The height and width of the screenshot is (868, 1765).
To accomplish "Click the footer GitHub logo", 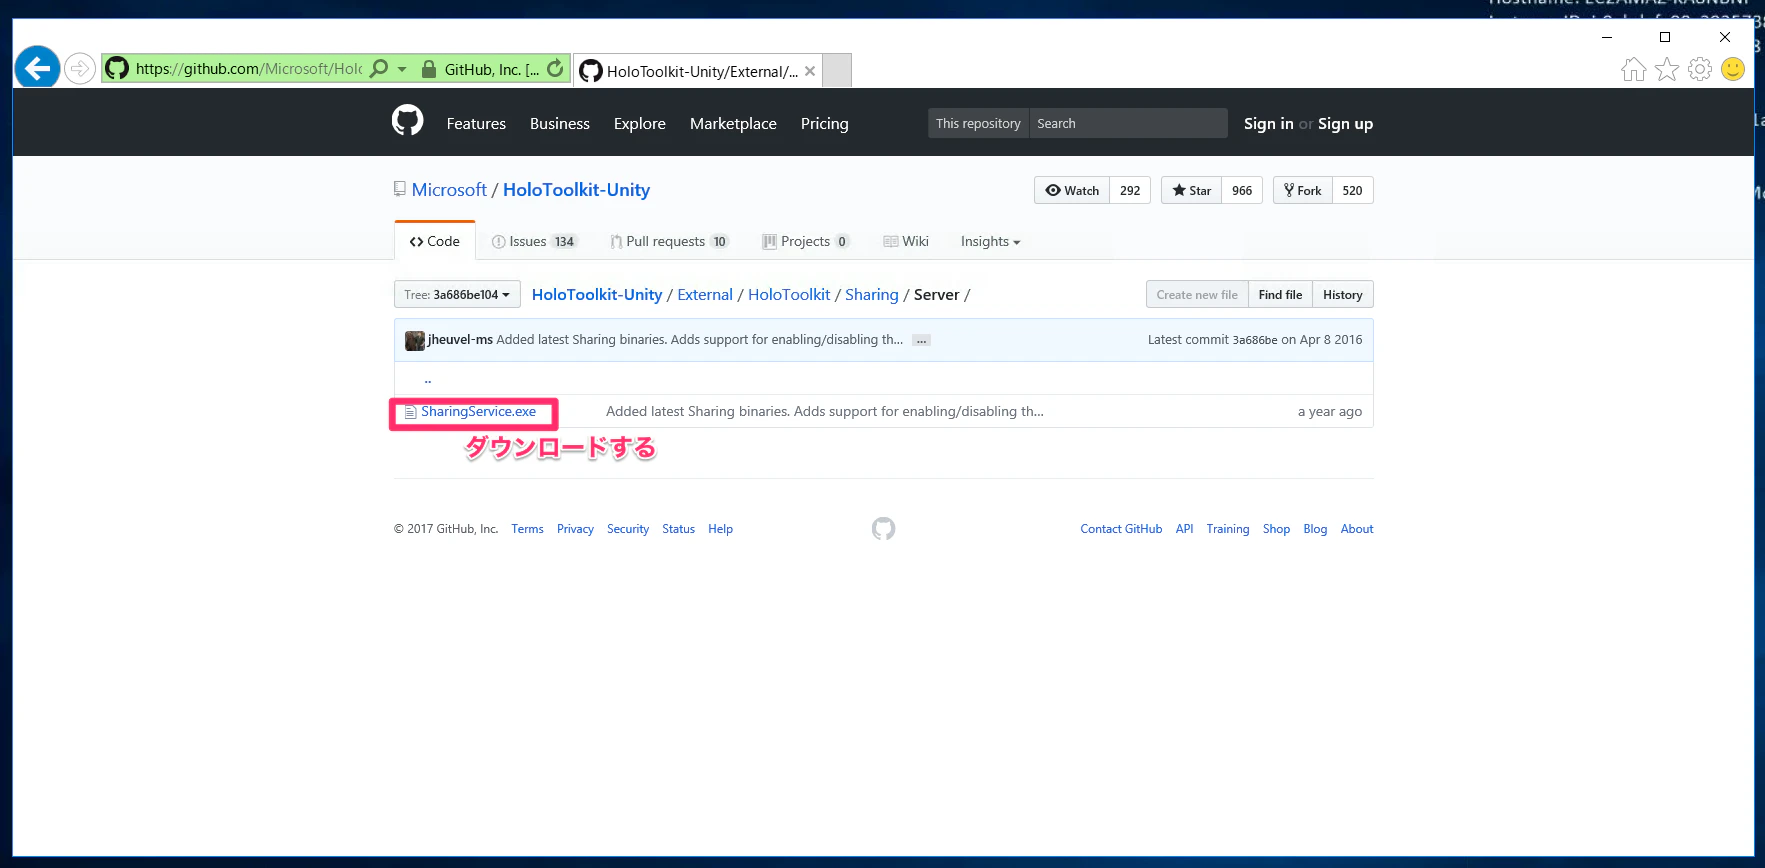I will click(x=883, y=528).
